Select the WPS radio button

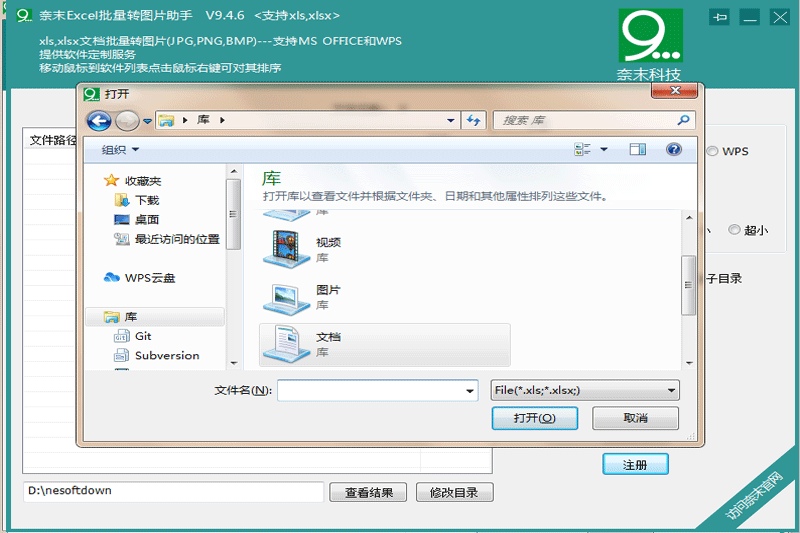pos(712,152)
